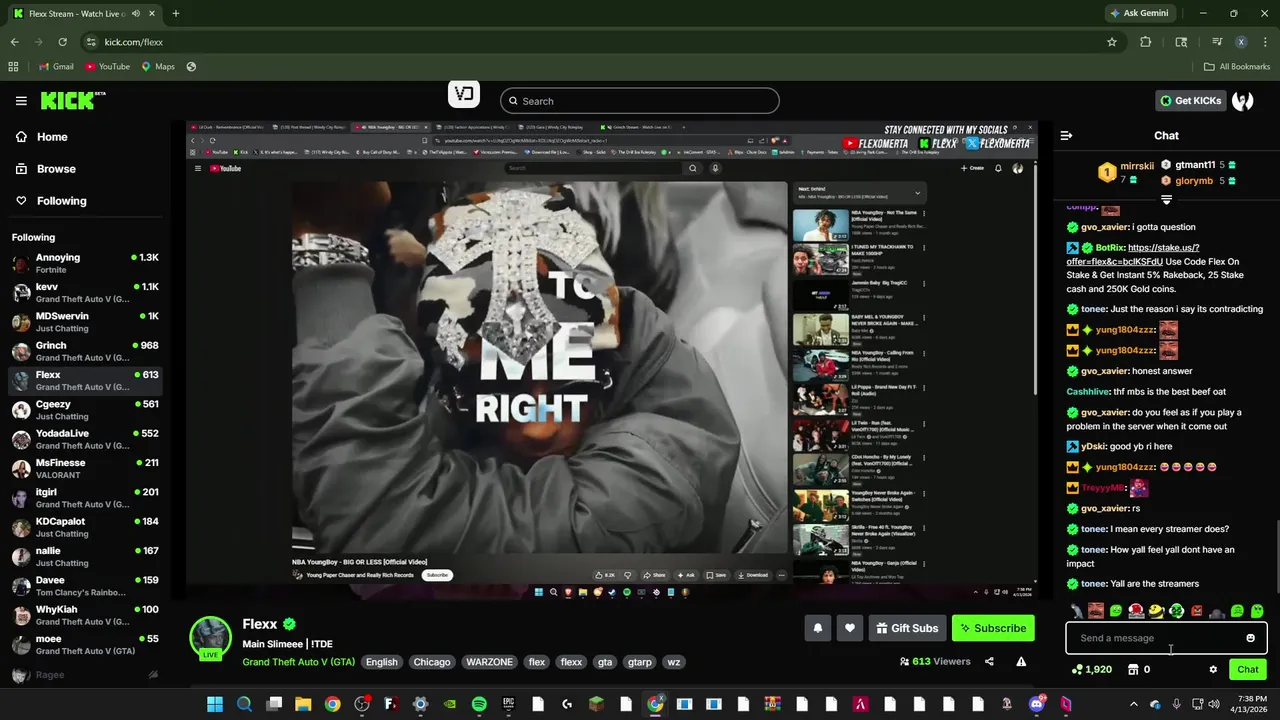Bookmark this page star icon
This screenshot has width=1280, height=720.
[1111, 42]
